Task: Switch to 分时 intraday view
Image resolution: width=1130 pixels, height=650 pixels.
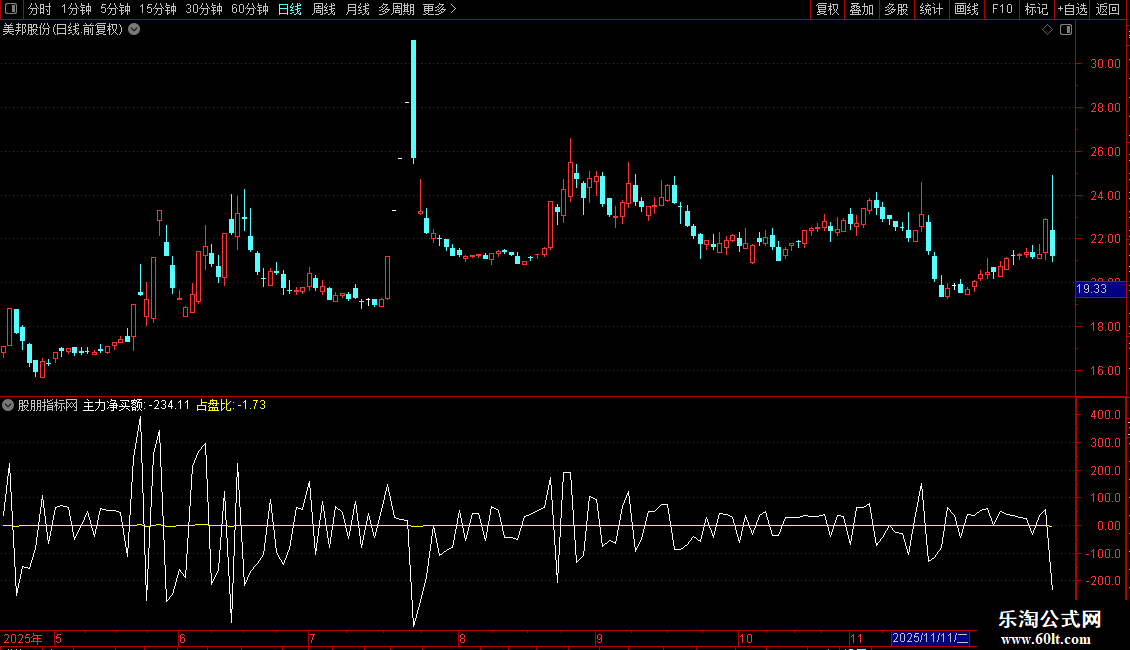Action: (40, 9)
